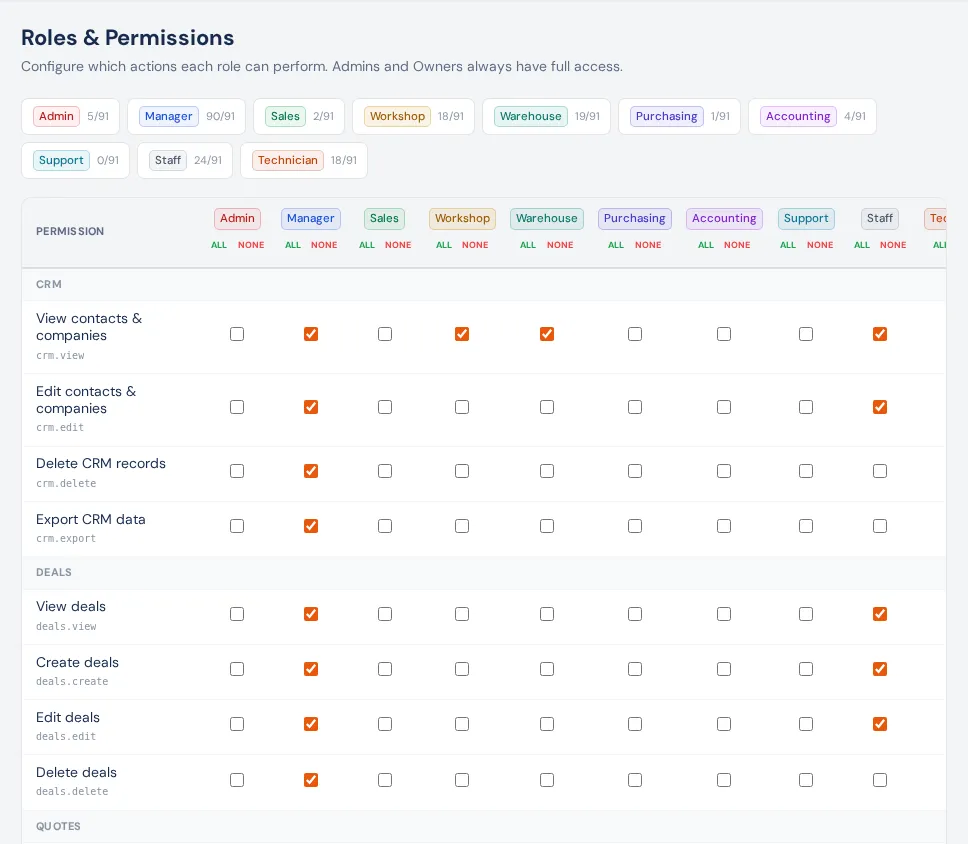Enable Support for Edit deals
The image size is (968, 844).
pyautogui.click(x=806, y=724)
